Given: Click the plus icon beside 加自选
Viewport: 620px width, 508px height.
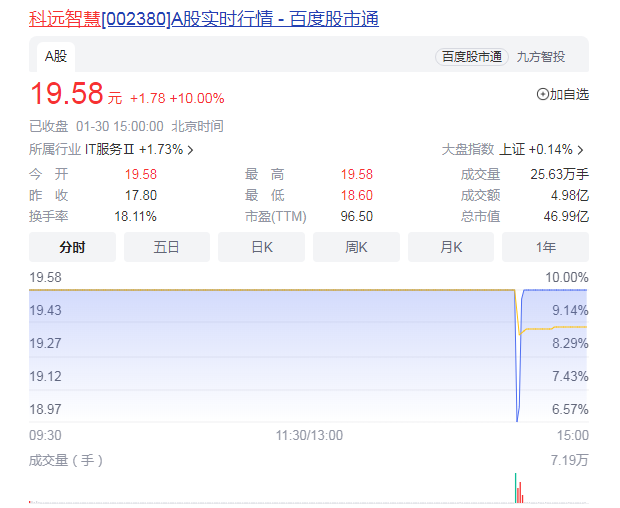Looking at the screenshot, I should [x=542, y=94].
